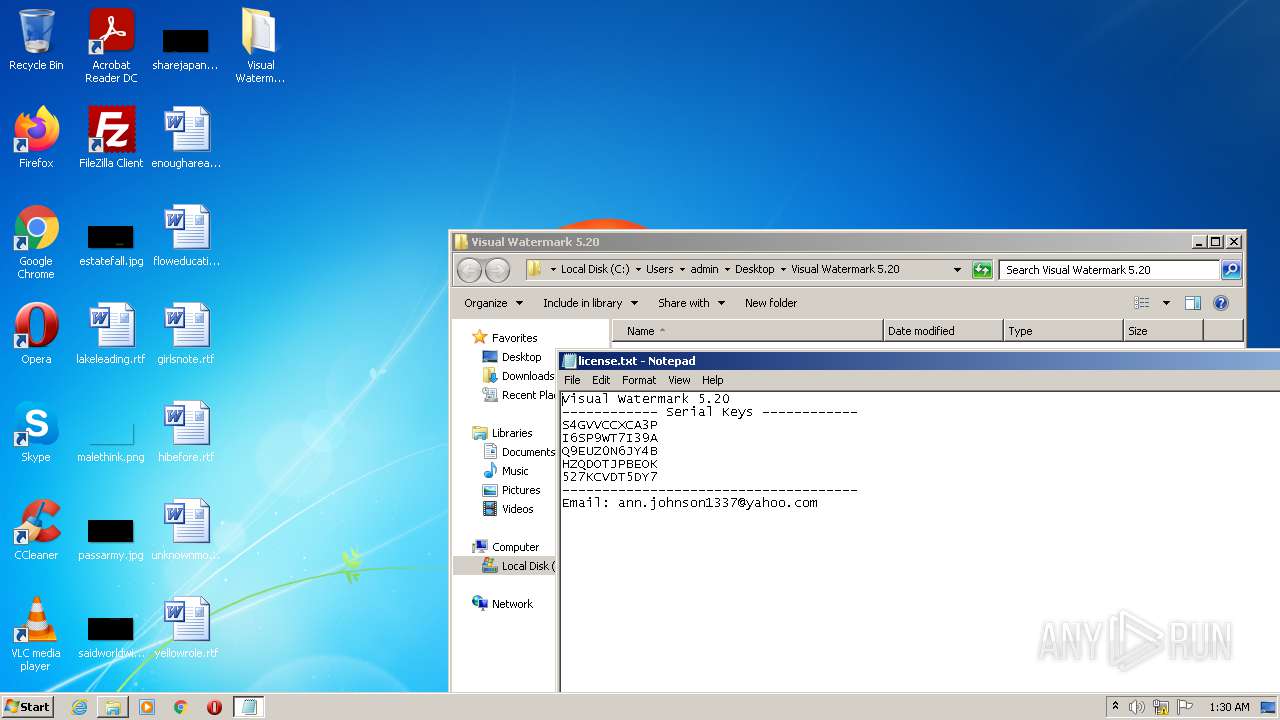The height and width of the screenshot is (720, 1280).
Task: Click the Explorer Forward navigation button
Action: coord(497,270)
